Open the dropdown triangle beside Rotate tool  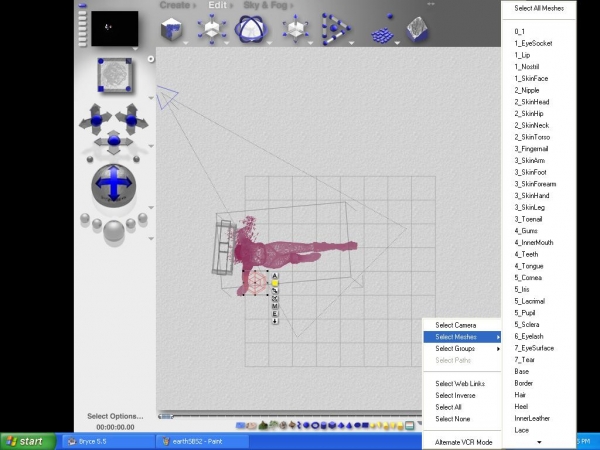269,43
